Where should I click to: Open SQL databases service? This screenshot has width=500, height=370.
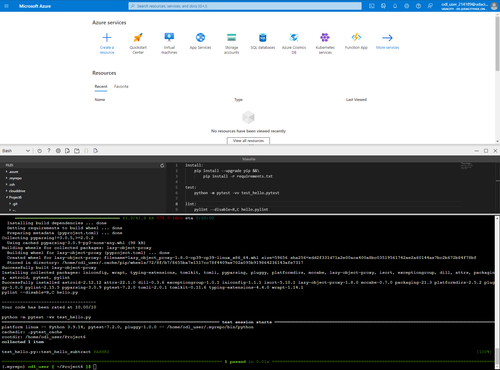pos(263,37)
